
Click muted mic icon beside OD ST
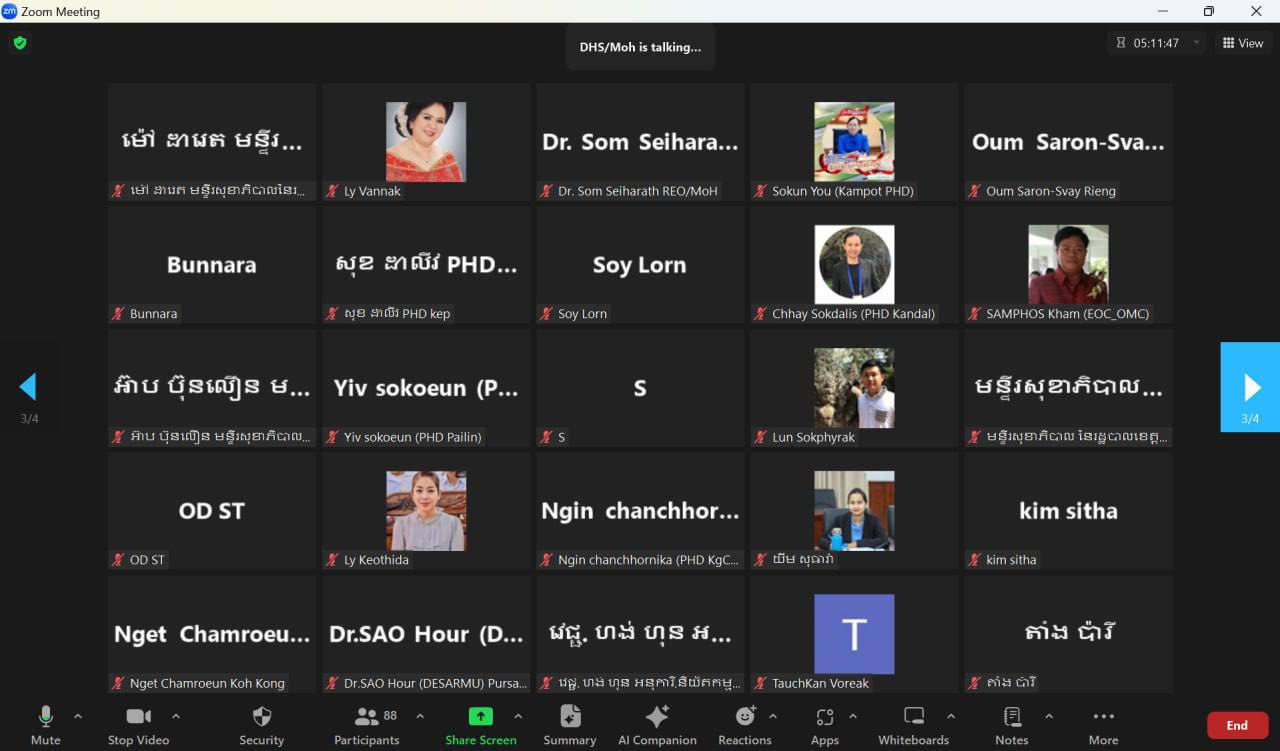click(x=118, y=560)
